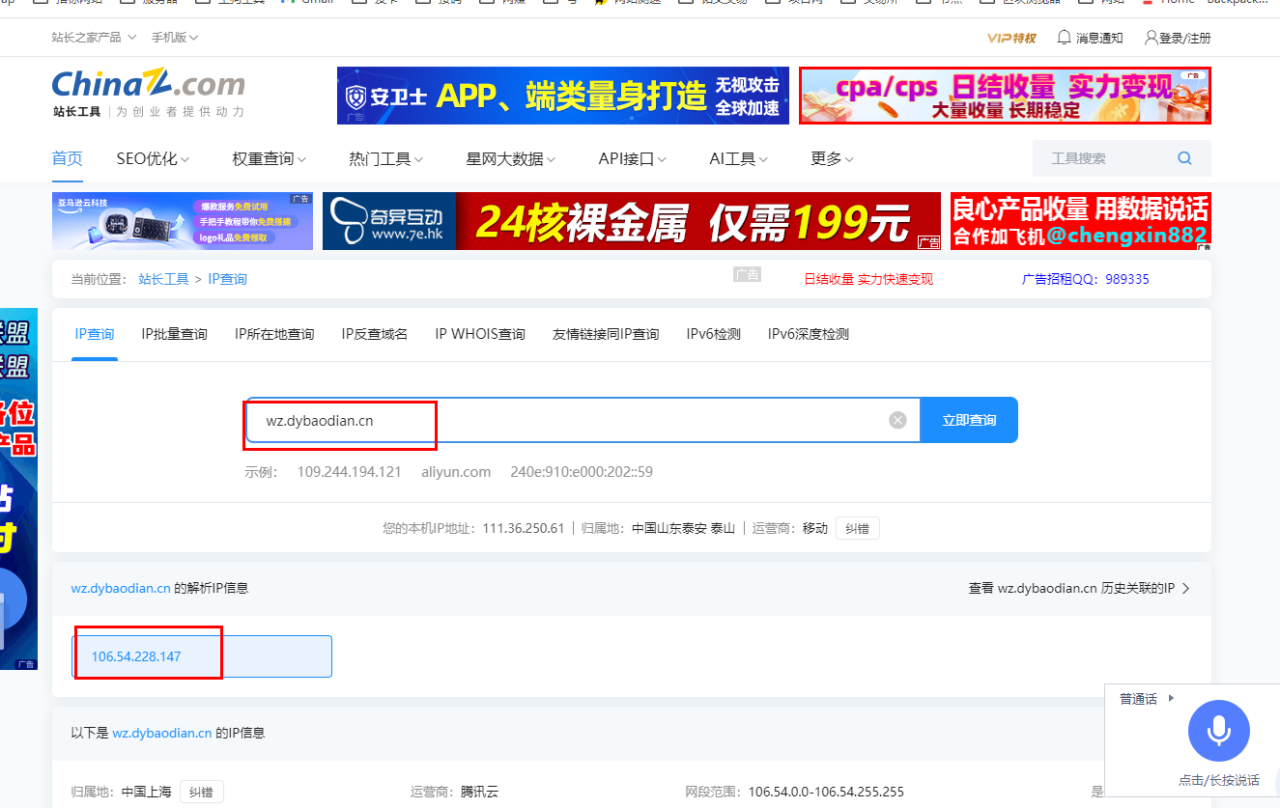Screen dimensions: 1280x808
Task: Open 查看 wz.dybaodian.cn 历史关联的IP link
Action: tap(1079, 588)
